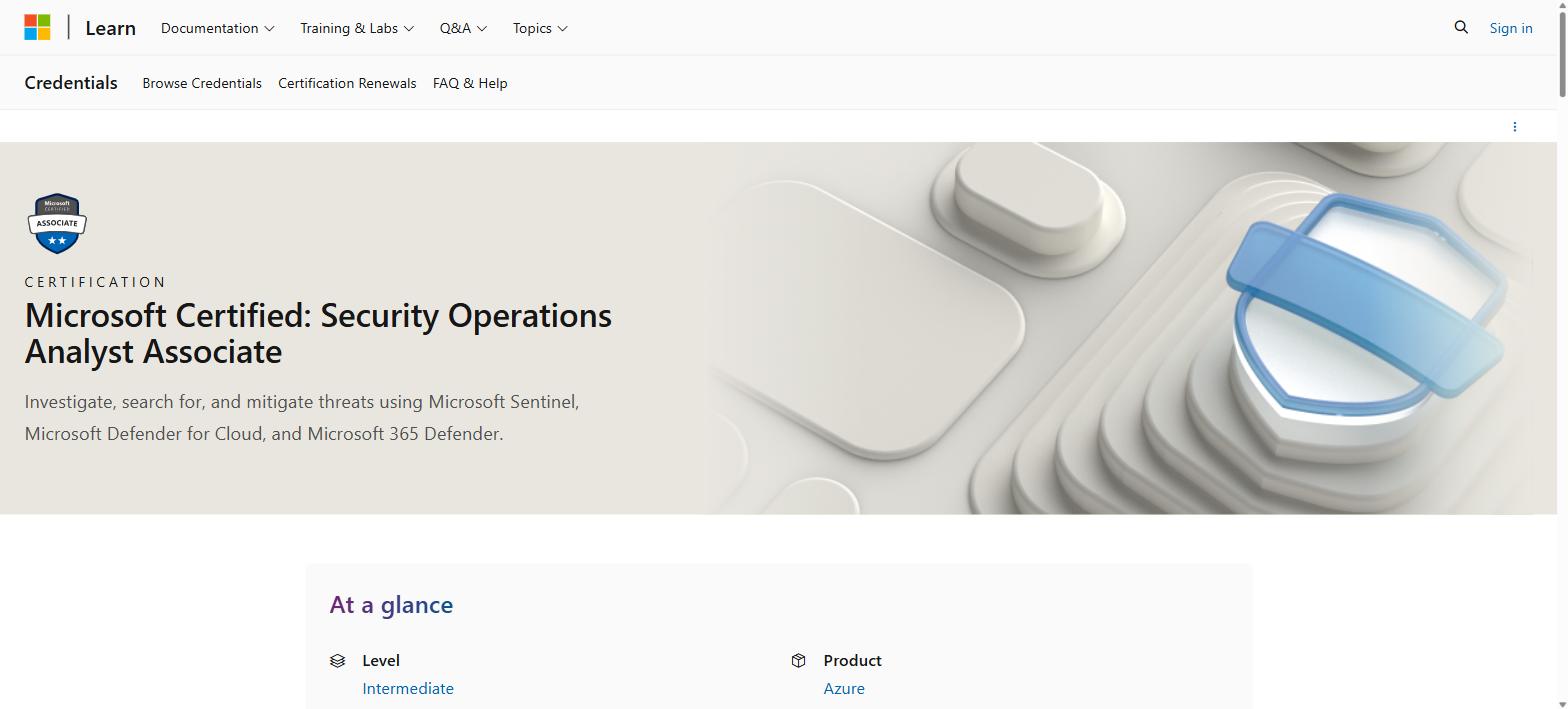1568x709 pixels.
Task: Click the Azure product link
Action: (x=844, y=688)
